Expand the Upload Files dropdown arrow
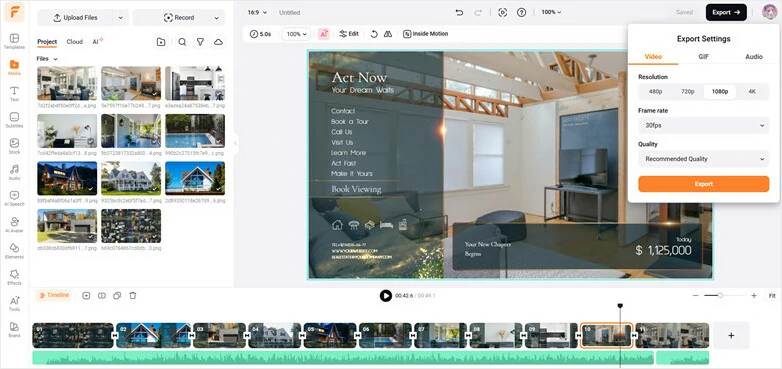 coord(120,17)
